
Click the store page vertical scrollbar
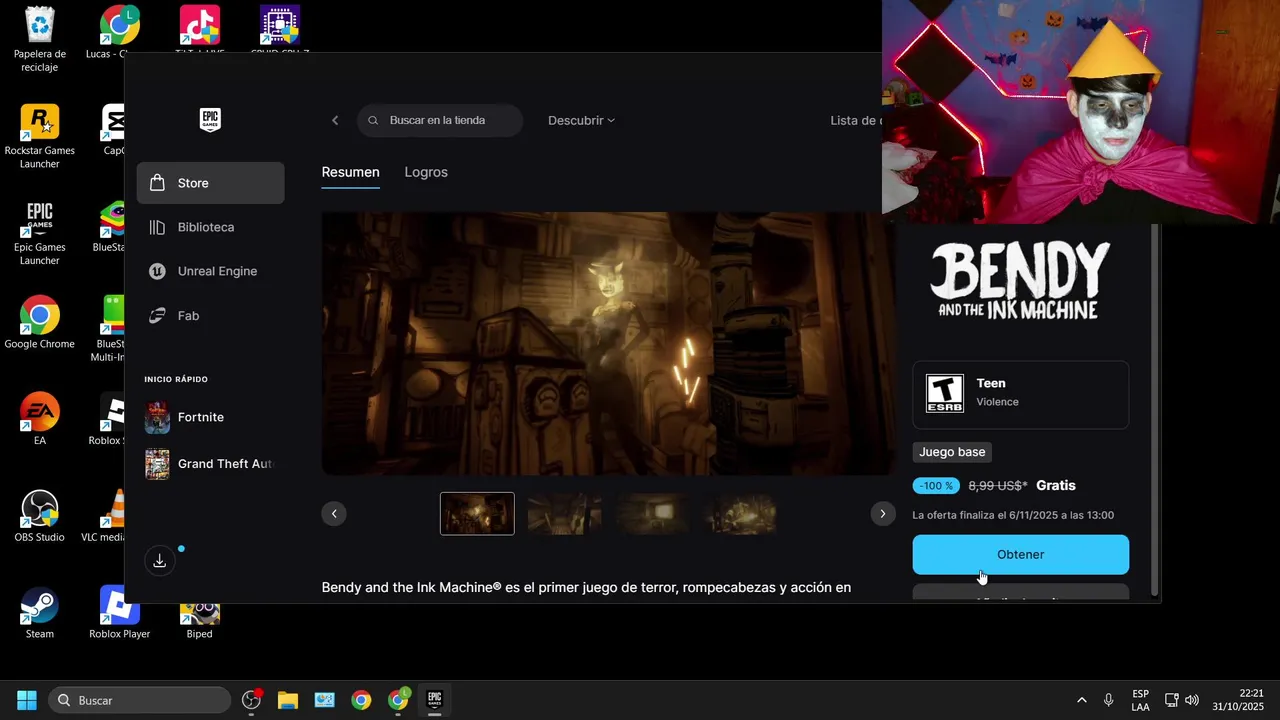(x=1155, y=408)
